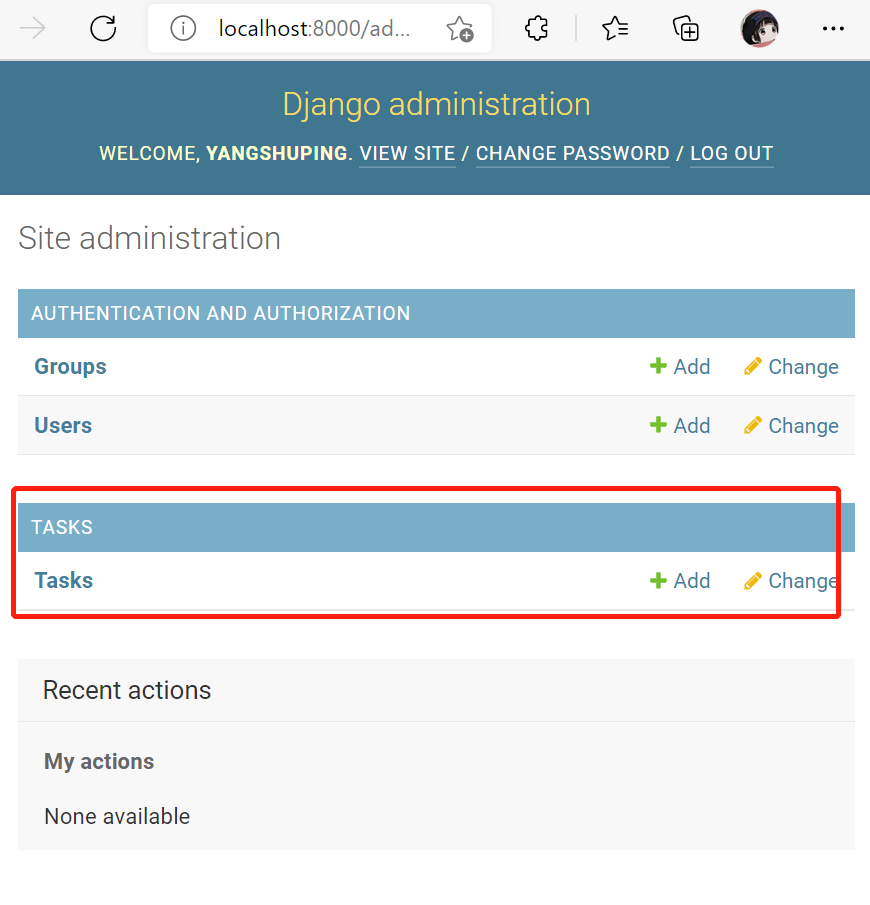Open the browser settings and more menu
Screen dimensions: 870x905
coord(833,28)
